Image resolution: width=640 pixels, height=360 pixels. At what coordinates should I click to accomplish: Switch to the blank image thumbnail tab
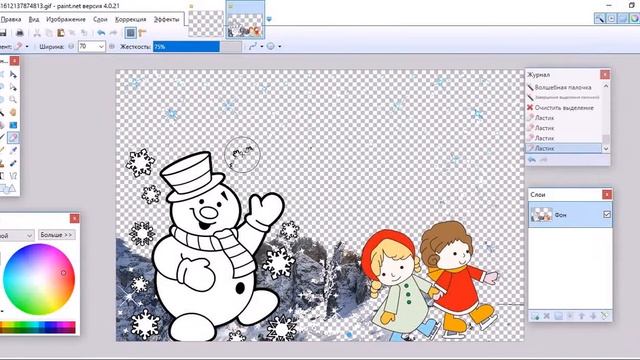tap(206, 23)
